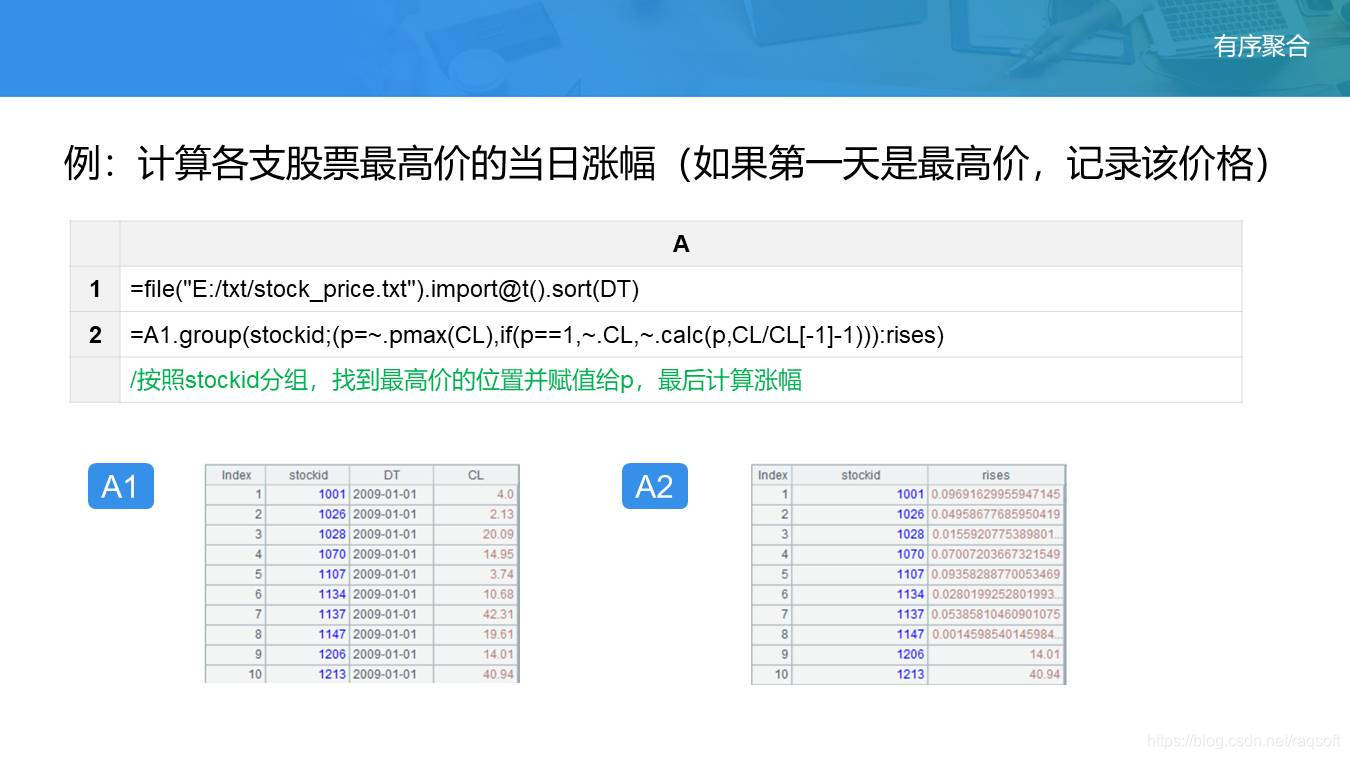Click the 2009-01-01 date in stockid 1137 row
The width and height of the screenshot is (1350, 759).
385,614
